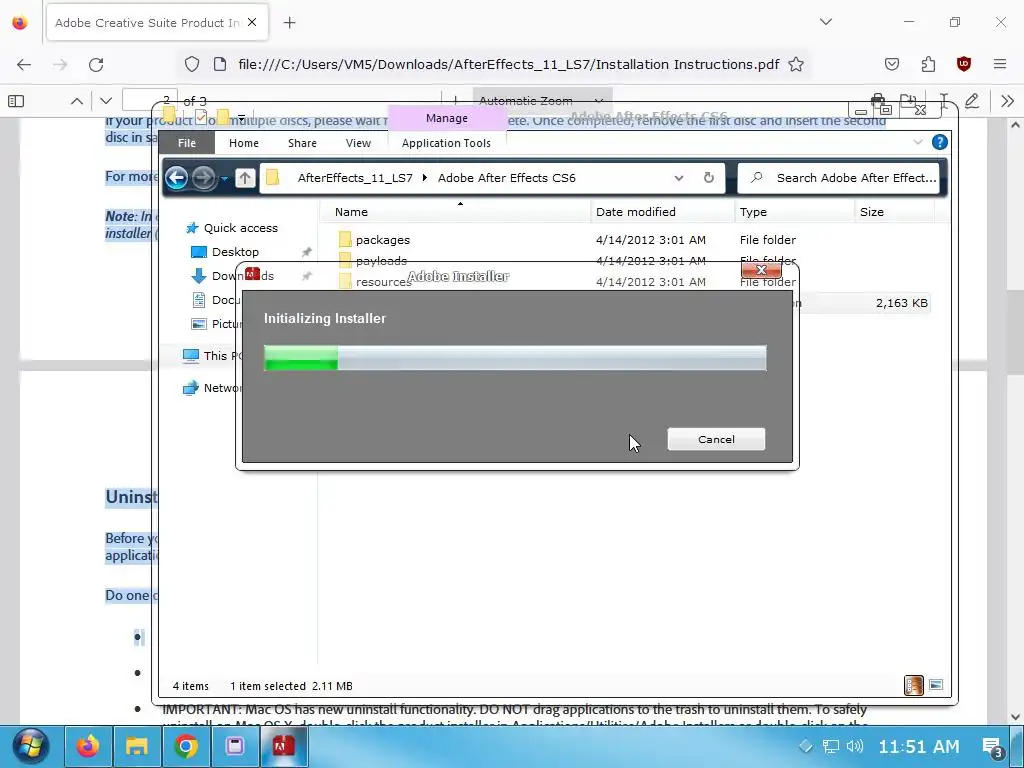
Task: Cancel the Adobe Installer initialization
Action: (716, 439)
